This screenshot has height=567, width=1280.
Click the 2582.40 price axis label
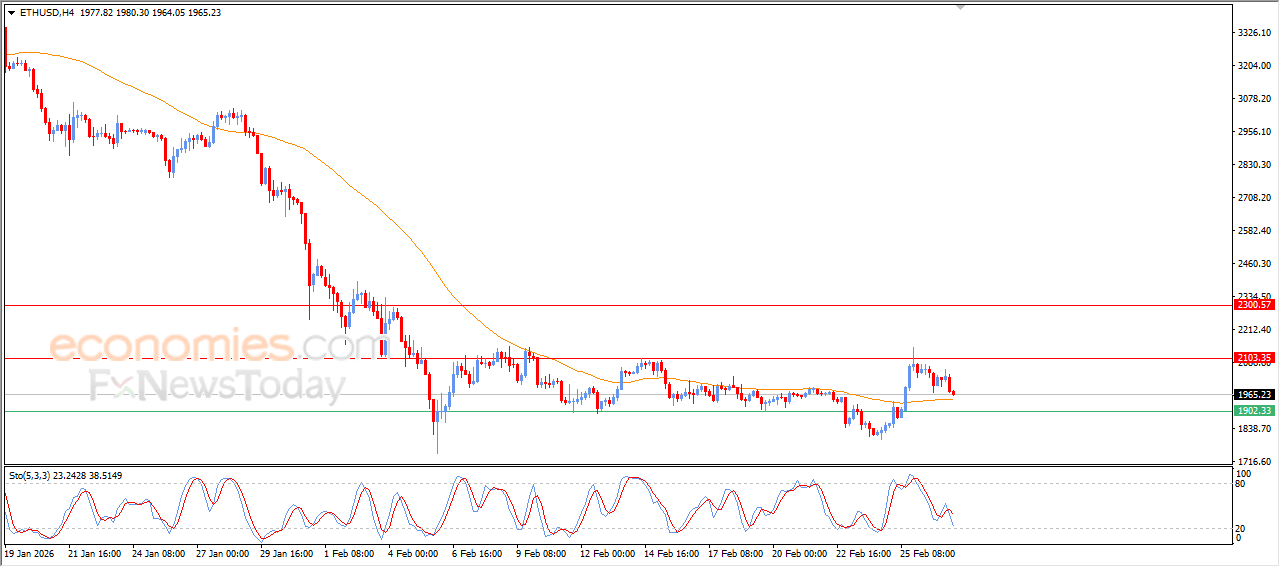point(1253,231)
